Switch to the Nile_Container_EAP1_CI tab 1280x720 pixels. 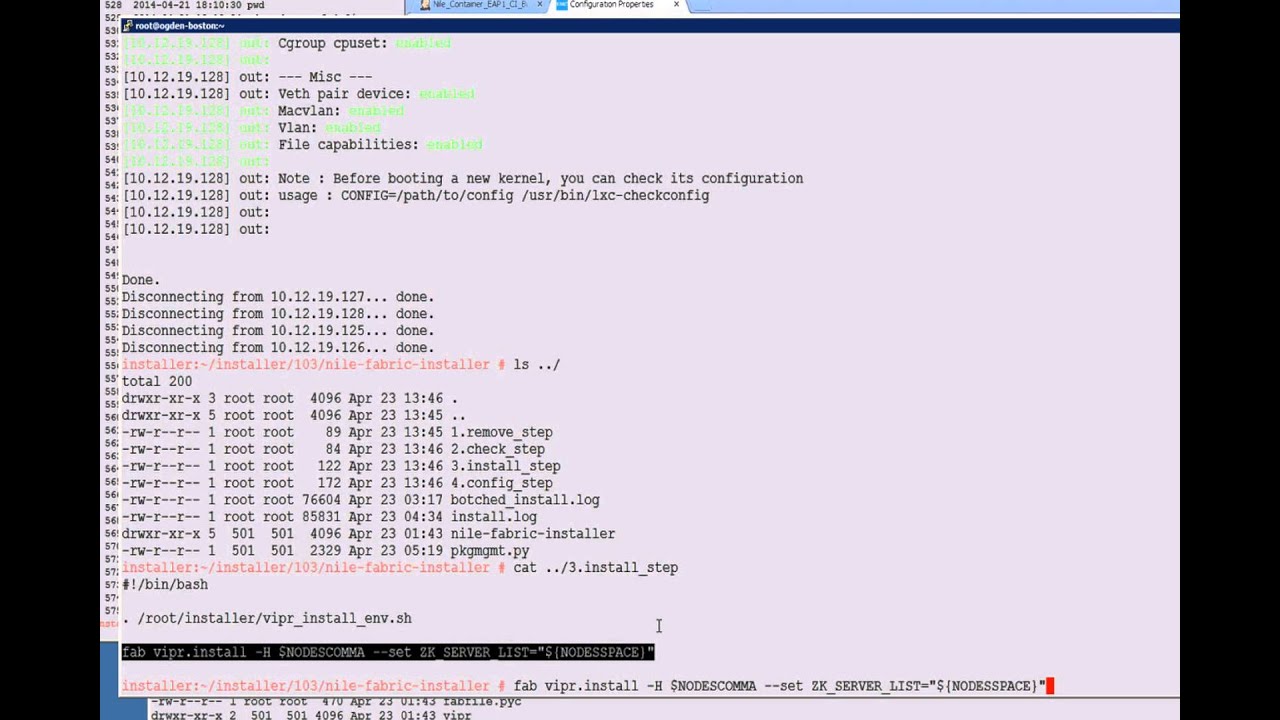click(x=478, y=5)
